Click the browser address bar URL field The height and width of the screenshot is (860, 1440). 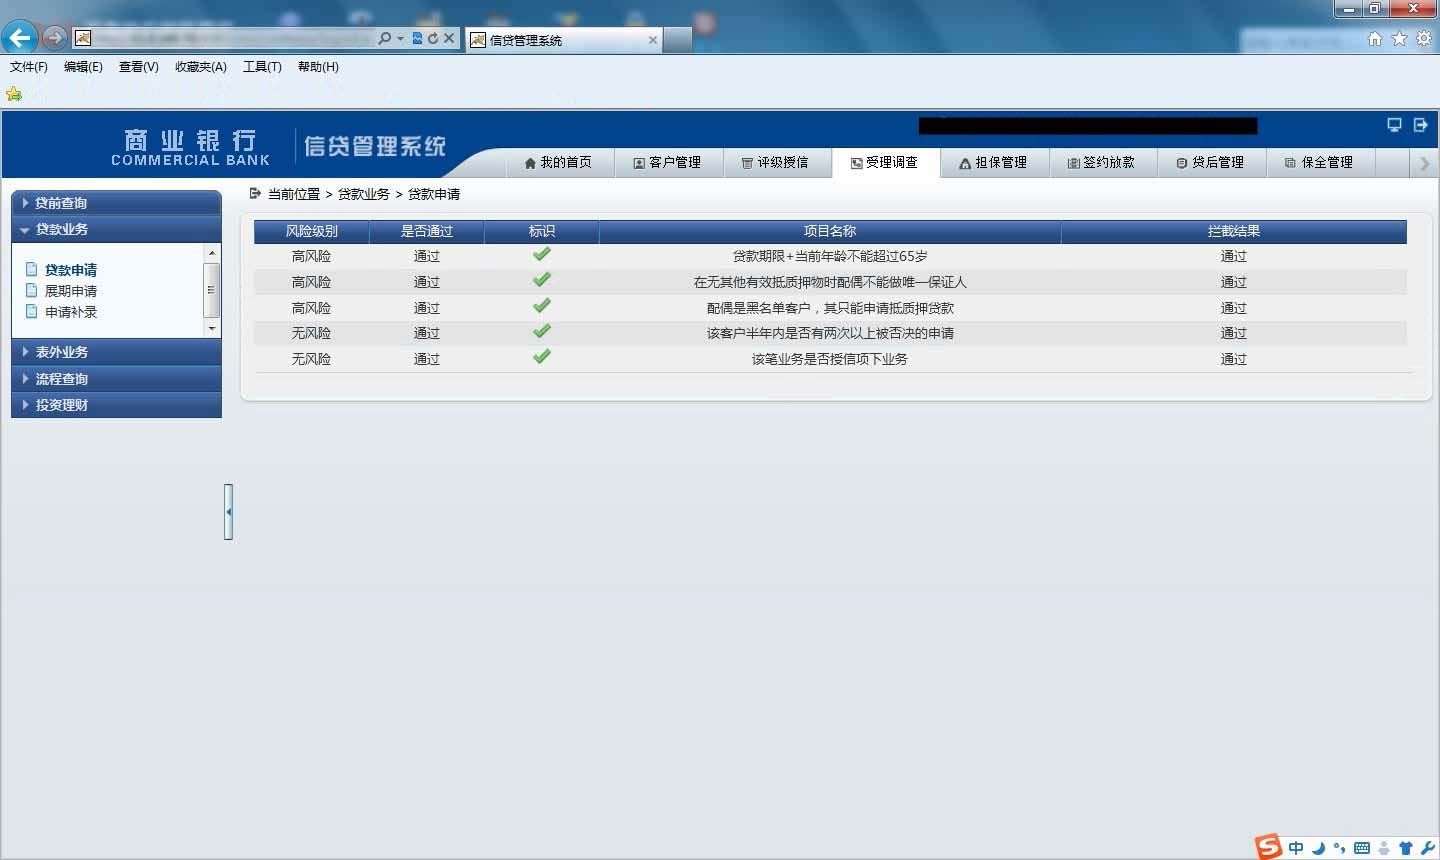pos(233,38)
